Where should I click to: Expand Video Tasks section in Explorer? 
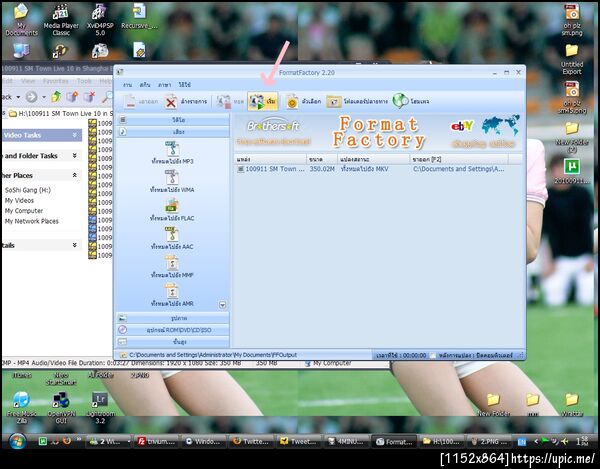[75, 135]
